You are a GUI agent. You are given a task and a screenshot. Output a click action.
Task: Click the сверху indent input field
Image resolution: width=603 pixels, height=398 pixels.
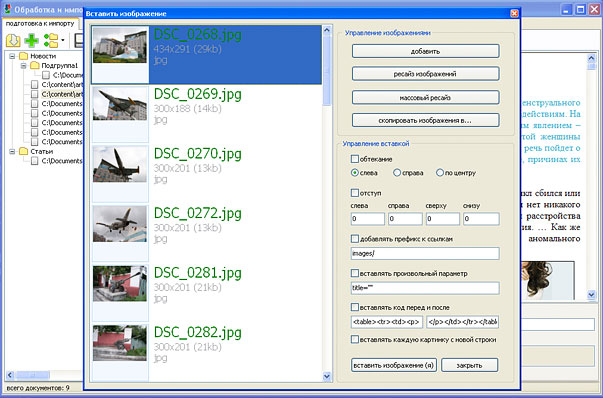[443, 219]
